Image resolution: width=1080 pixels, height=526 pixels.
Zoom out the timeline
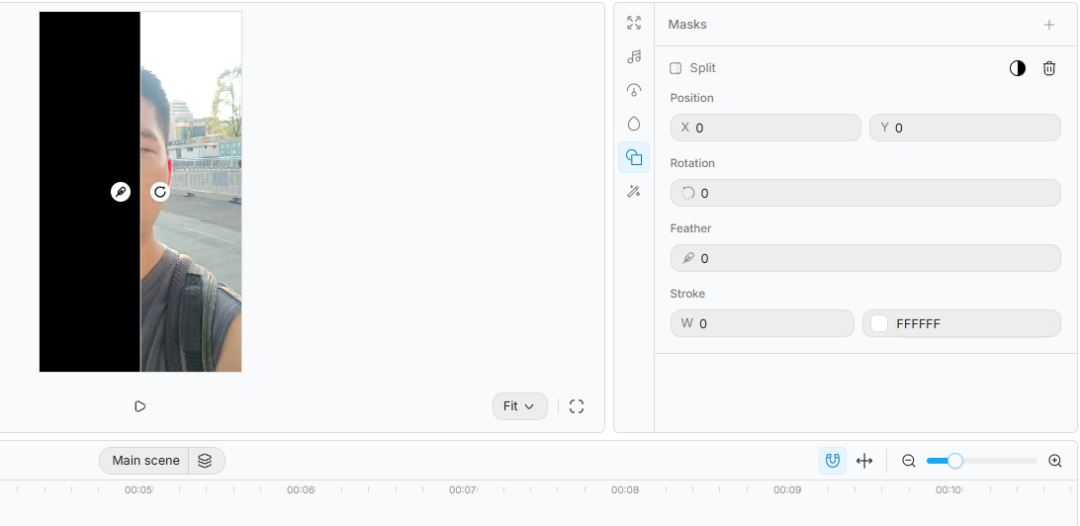908,461
